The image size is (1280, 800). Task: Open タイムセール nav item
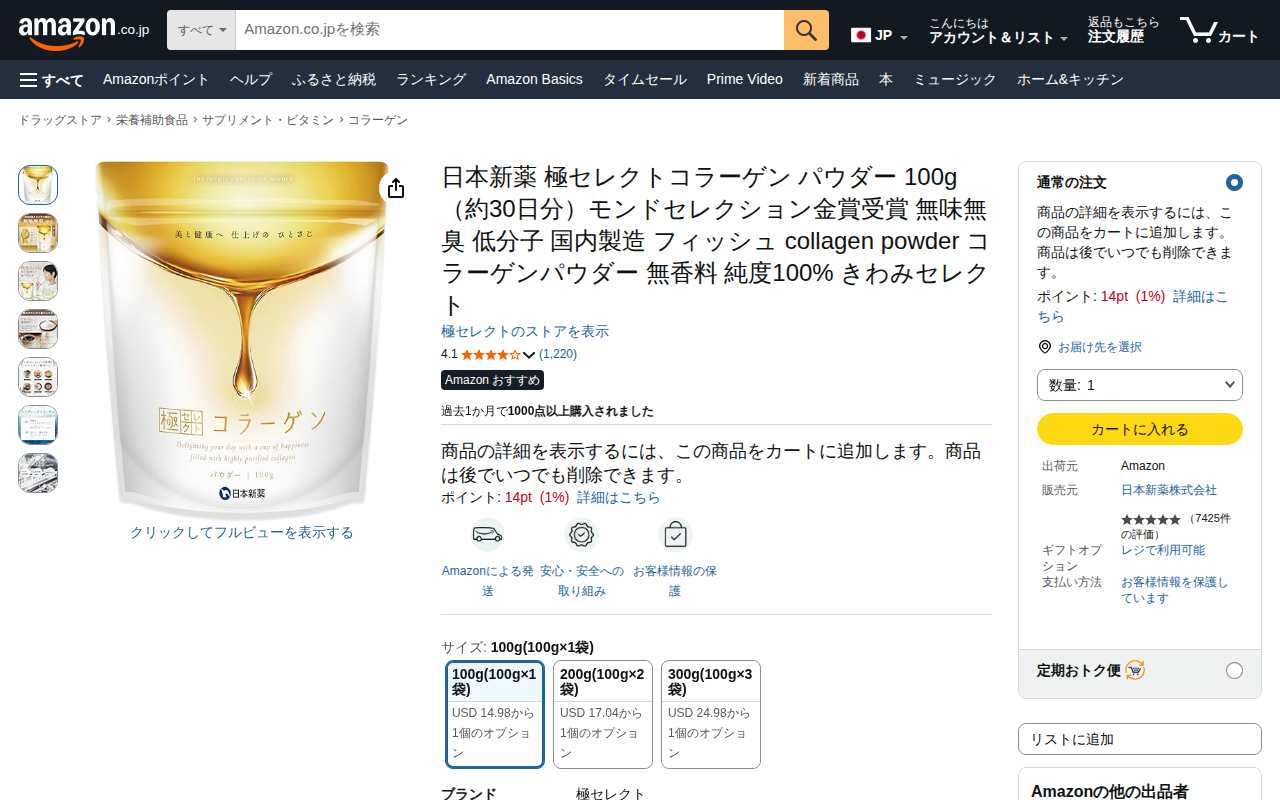click(x=644, y=80)
